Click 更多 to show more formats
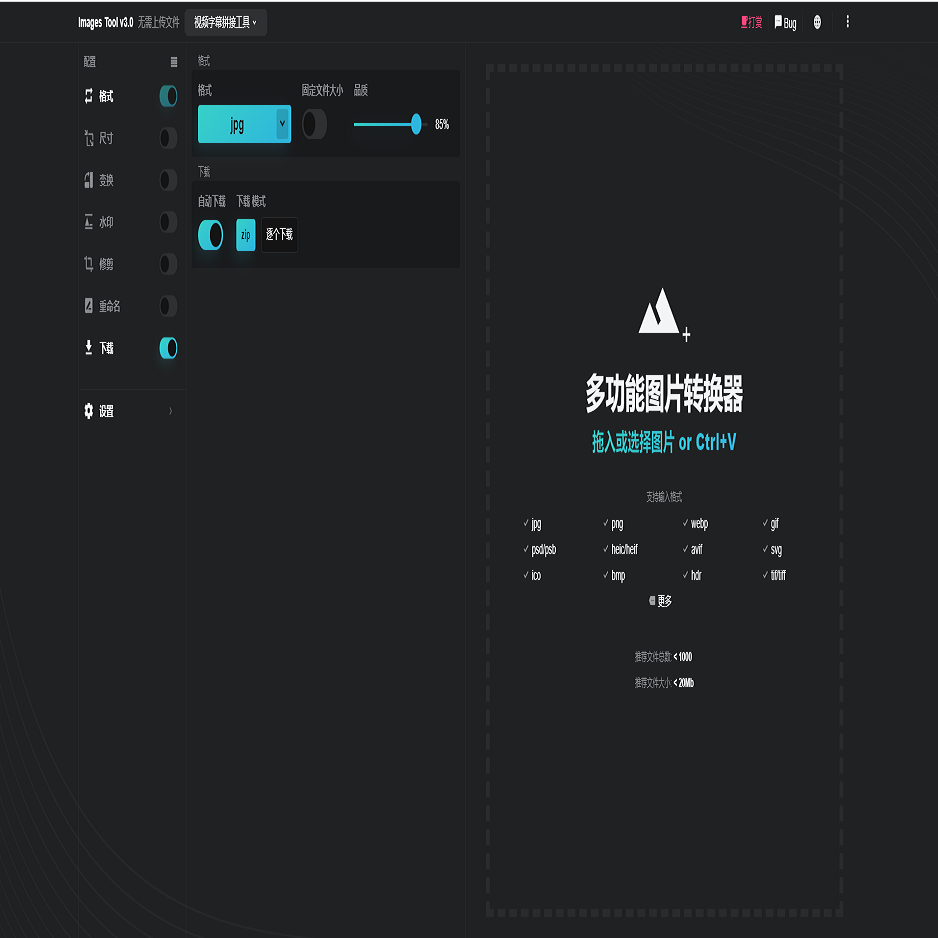Viewport: 938px width, 938px height. pos(660,601)
